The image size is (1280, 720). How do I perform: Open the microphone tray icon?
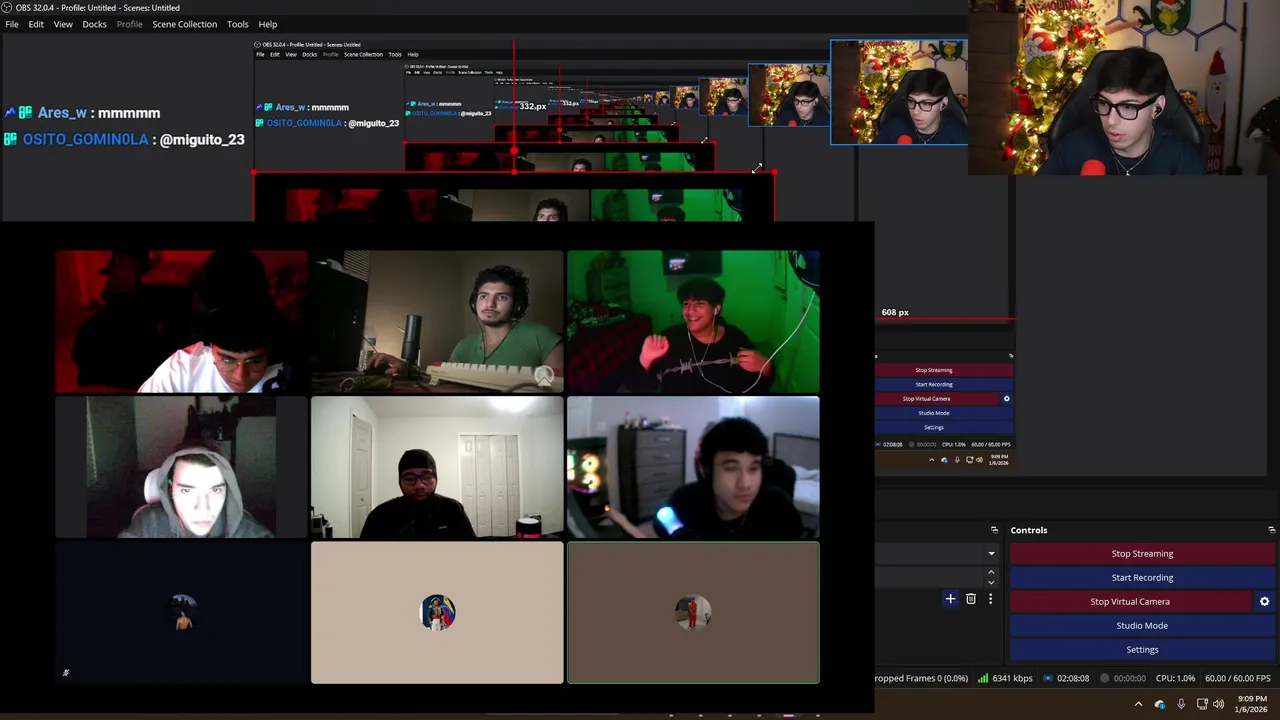click(1181, 704)
